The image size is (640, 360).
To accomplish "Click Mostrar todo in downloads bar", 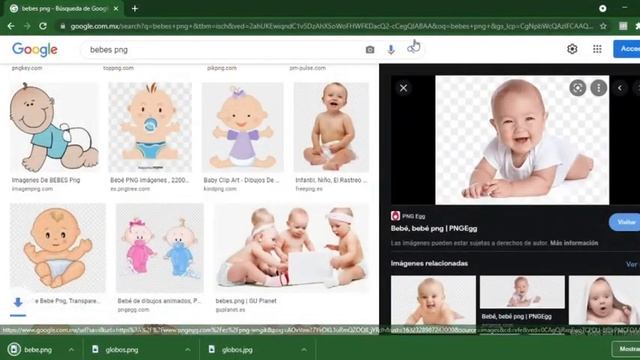I will tap(627, 349).
